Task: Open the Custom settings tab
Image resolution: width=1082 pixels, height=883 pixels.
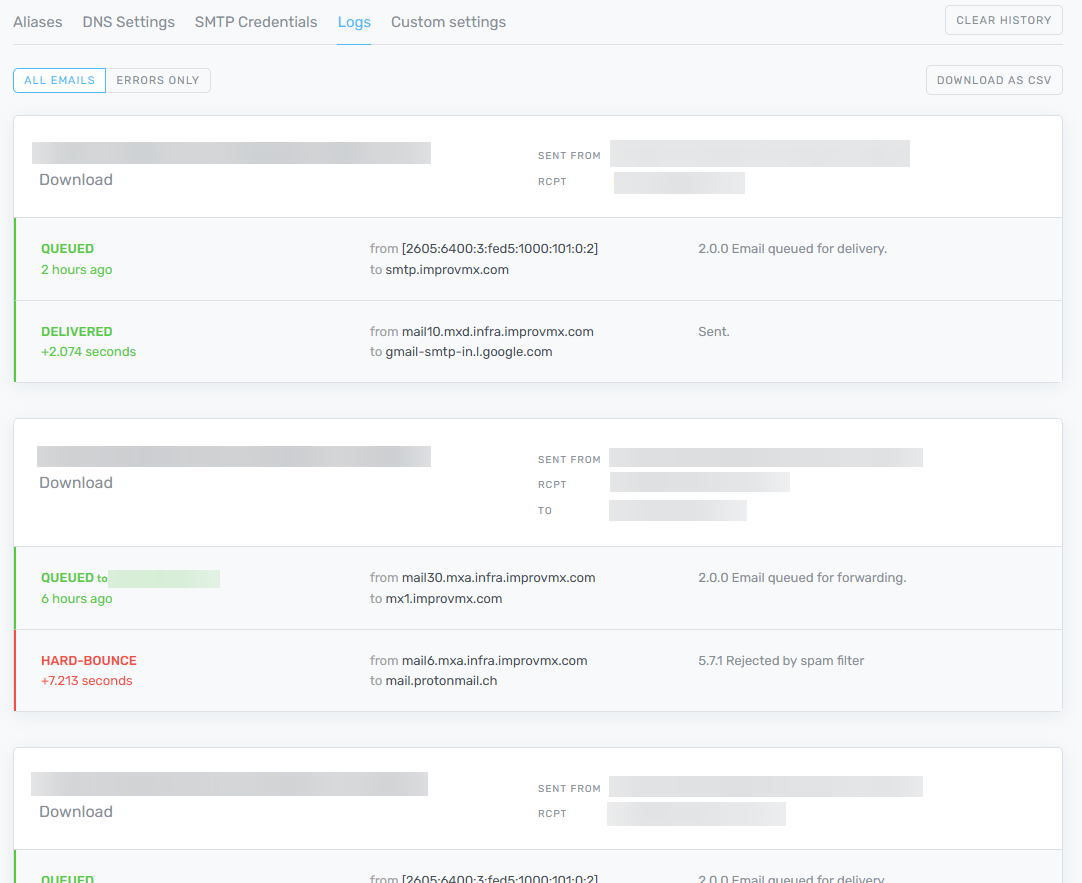Action: (x=448, y=22)
